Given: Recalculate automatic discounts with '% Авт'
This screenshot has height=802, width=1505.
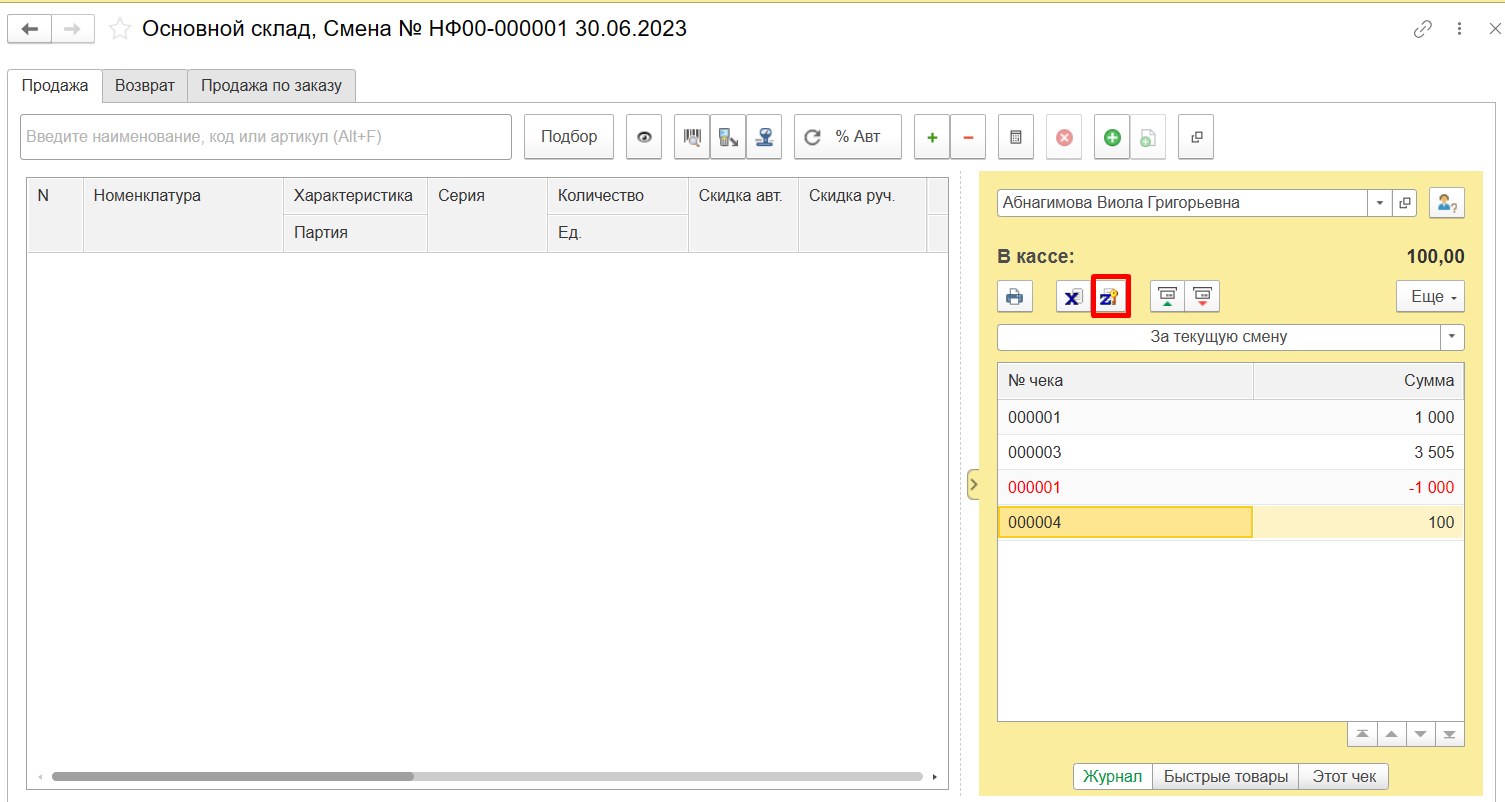Looking at the screenshot, I should coord(847,137).
